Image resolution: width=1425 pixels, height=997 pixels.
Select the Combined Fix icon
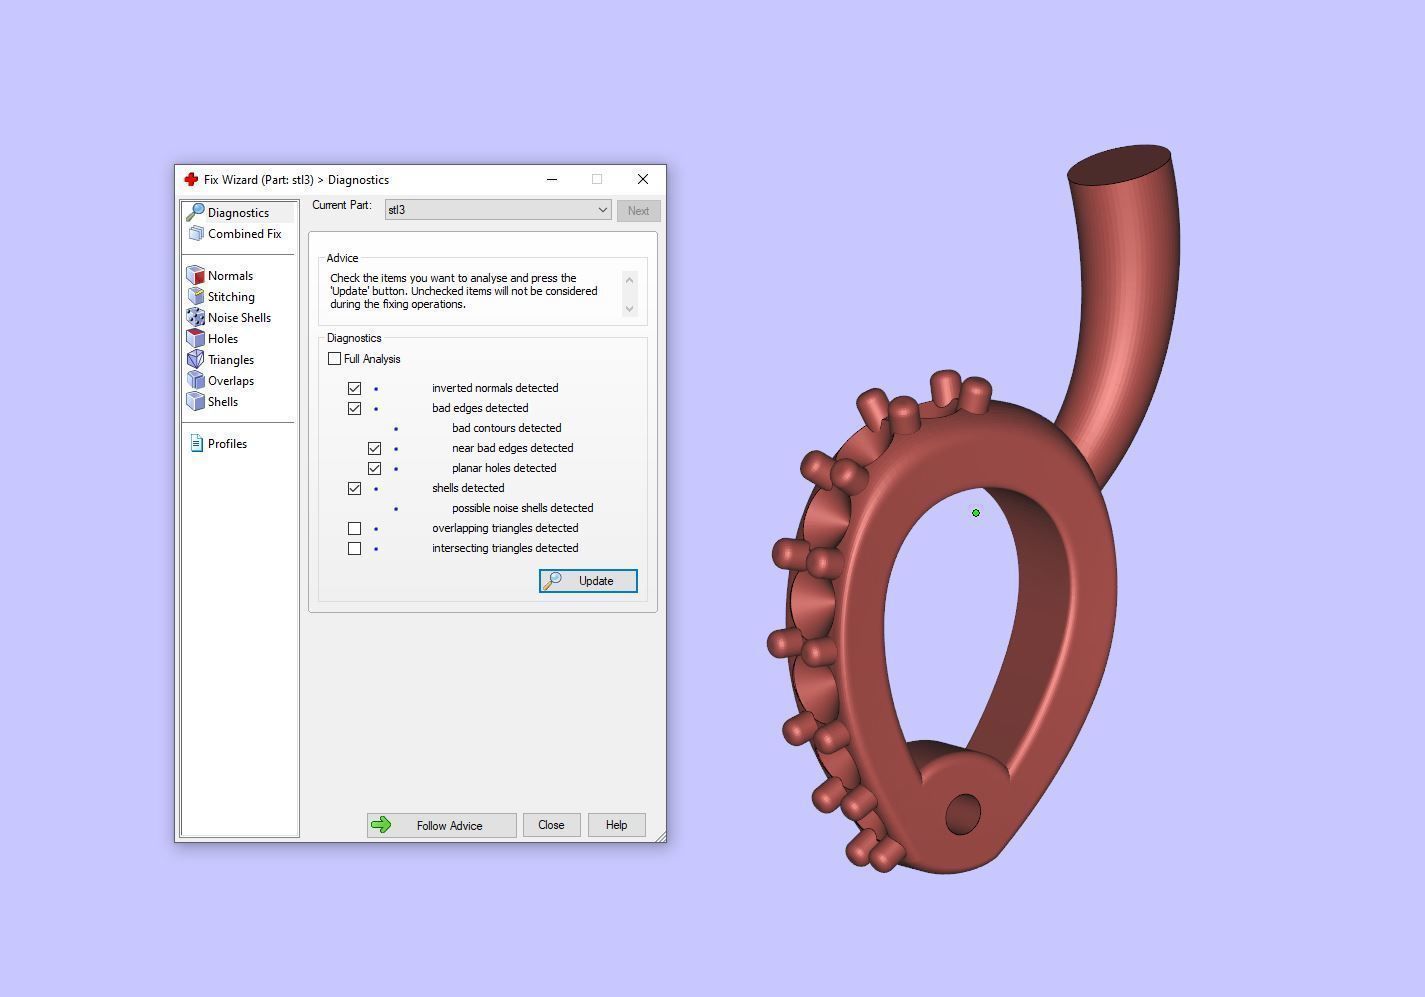click(x=196, y=234)
